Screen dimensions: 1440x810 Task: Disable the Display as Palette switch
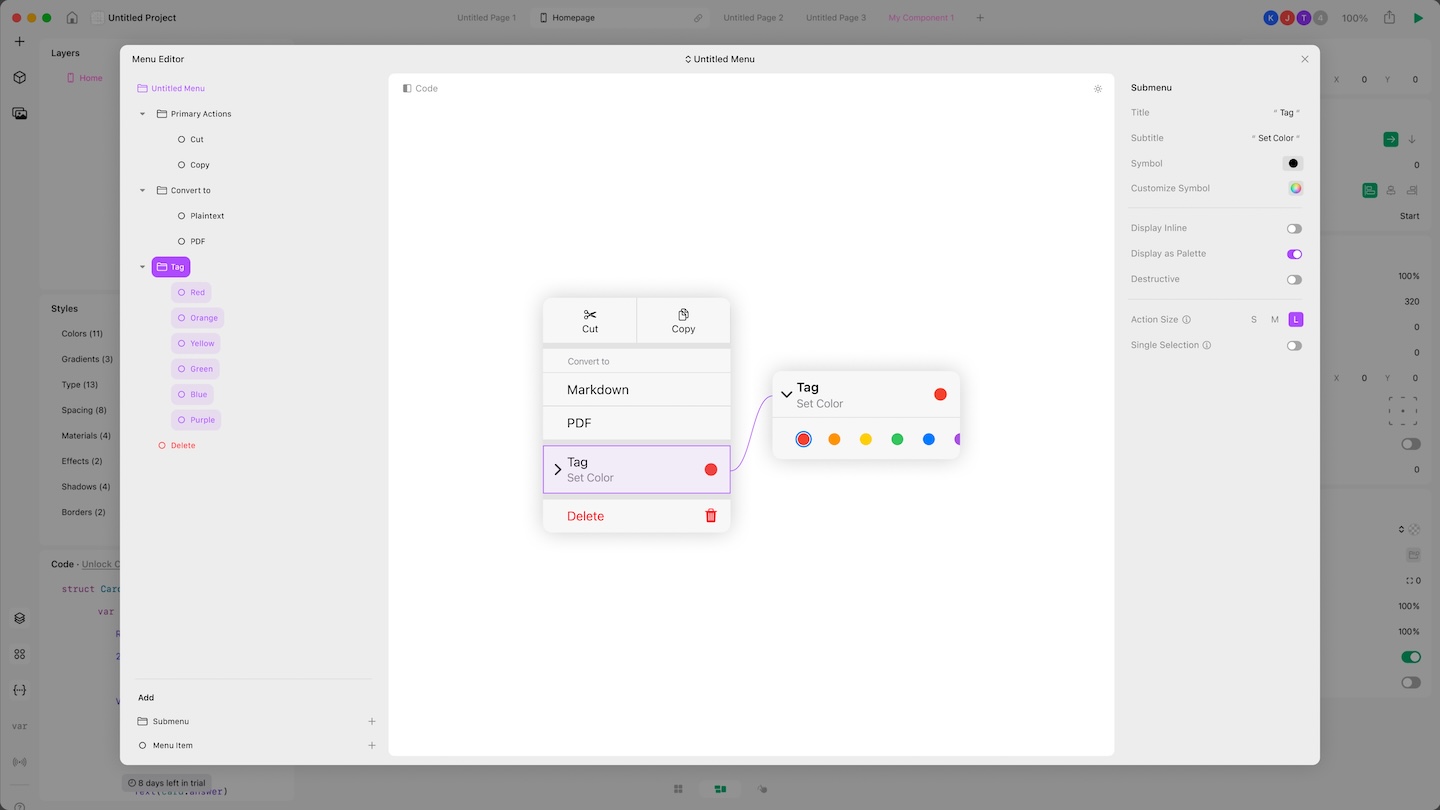pos(1294,254)
